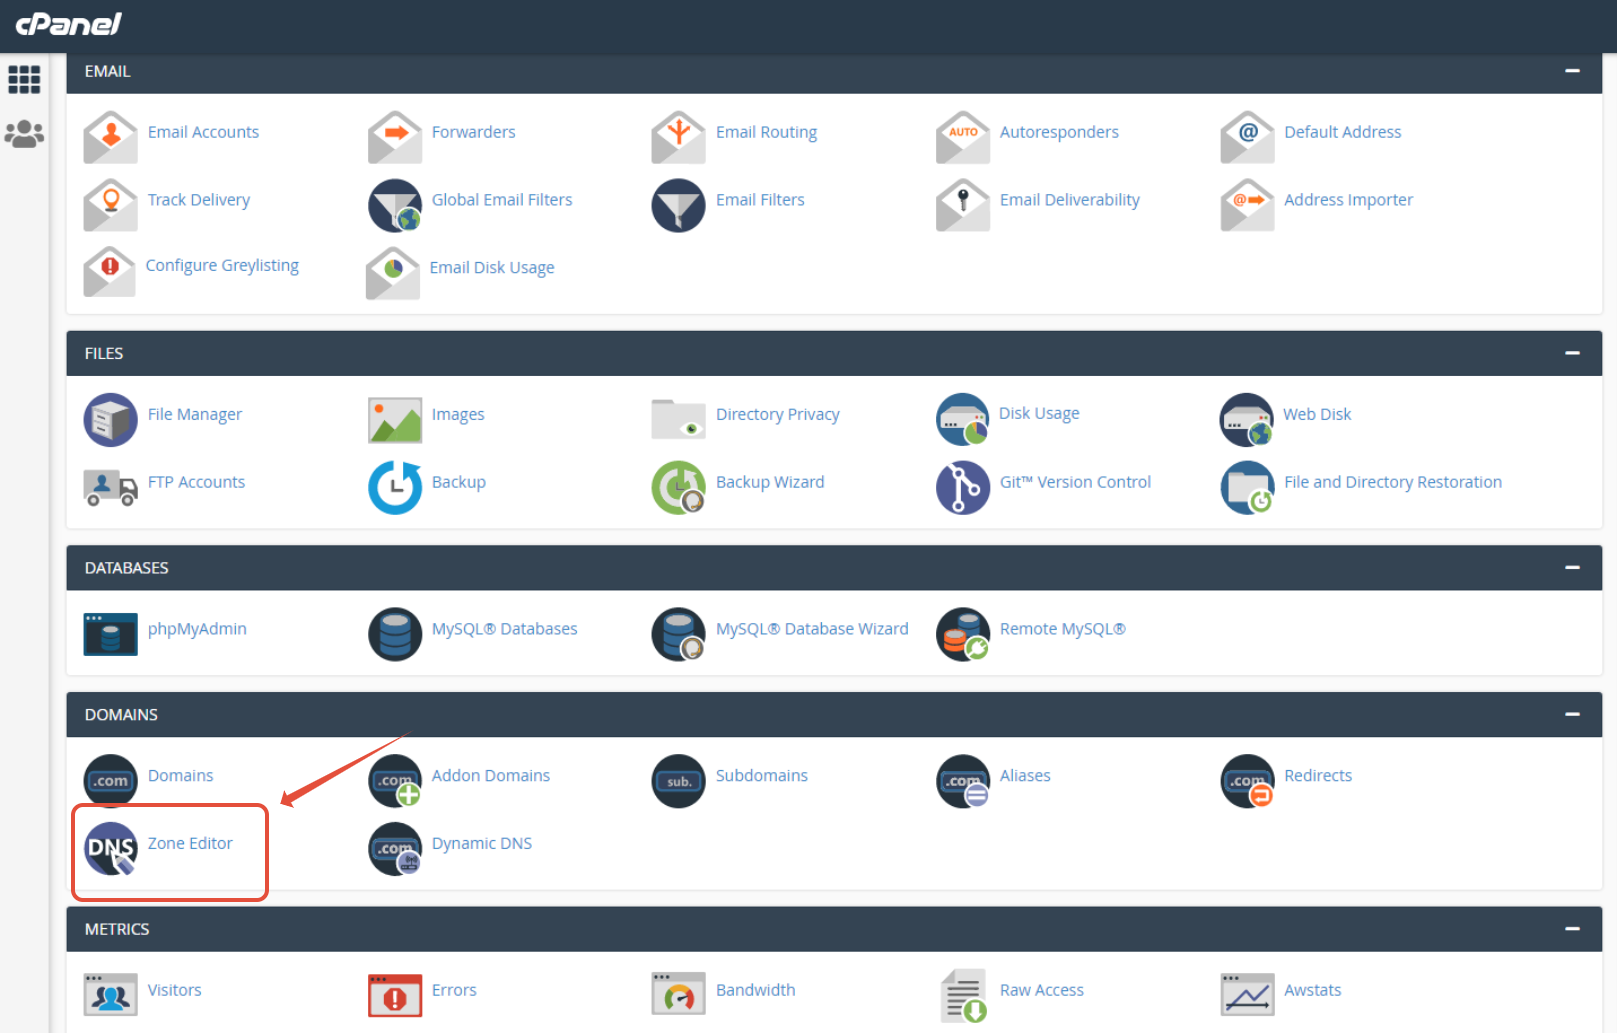Open the sidebar home grid icon
Viewport: 1617px width, 1033px height.
pos(24,79)
